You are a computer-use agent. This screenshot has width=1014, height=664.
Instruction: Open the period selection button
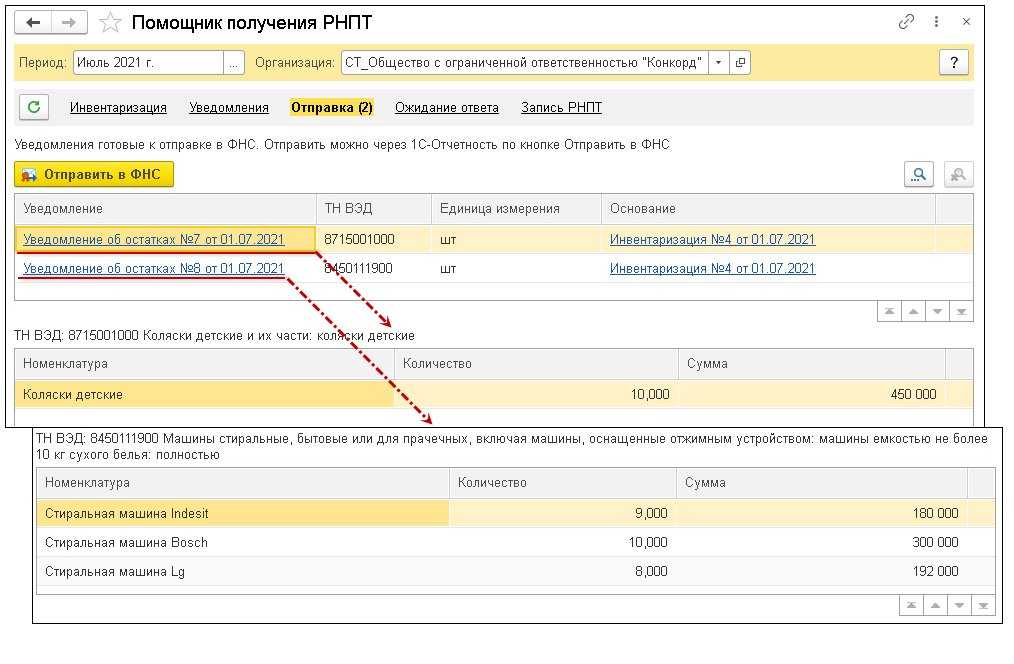pyautogui.click(x=234, y=63)
